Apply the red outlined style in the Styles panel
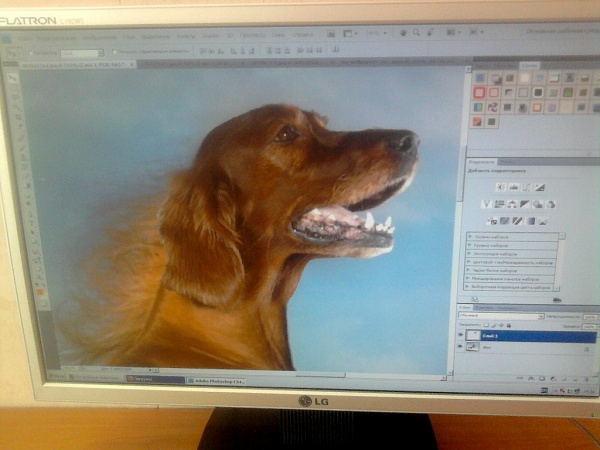Screen dimensions: 600x450 point(479,92)
